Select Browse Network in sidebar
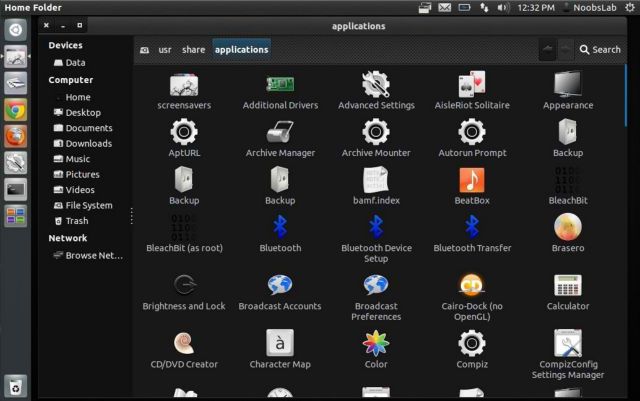The height and width of the screenshot is (401, 640). point(88,256)
